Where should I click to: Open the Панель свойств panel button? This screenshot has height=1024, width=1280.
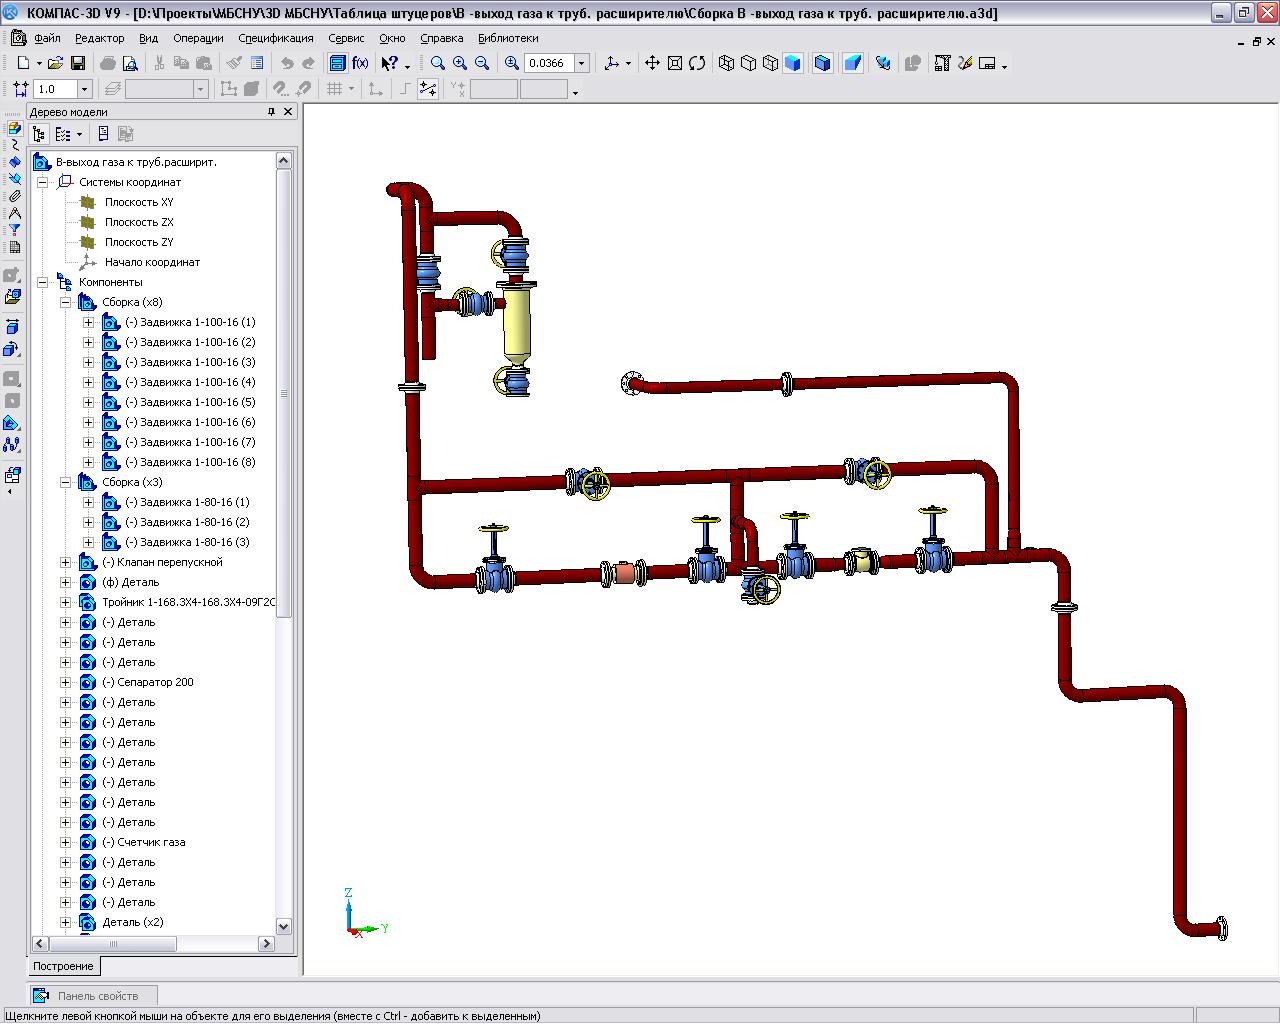96,995
